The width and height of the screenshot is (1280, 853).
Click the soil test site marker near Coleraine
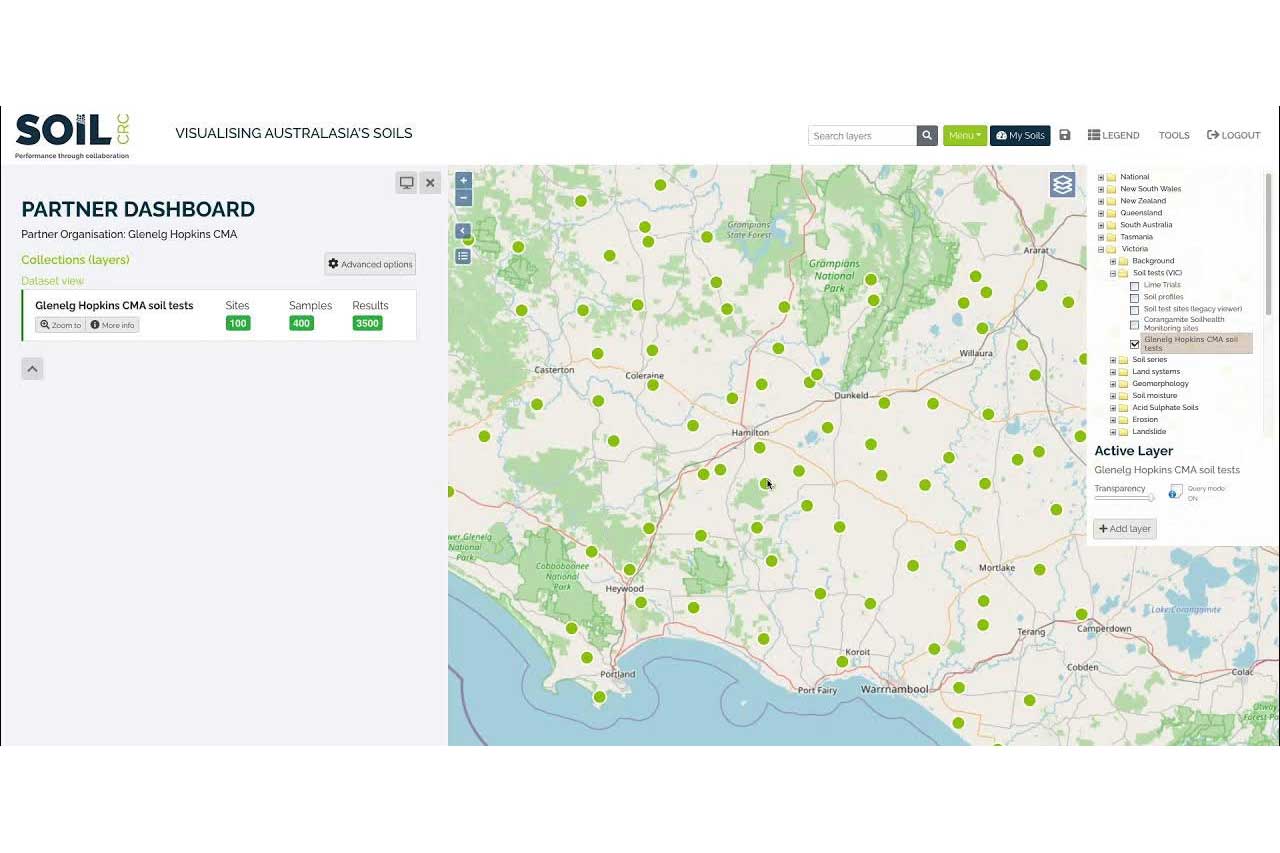click(653, 385)
